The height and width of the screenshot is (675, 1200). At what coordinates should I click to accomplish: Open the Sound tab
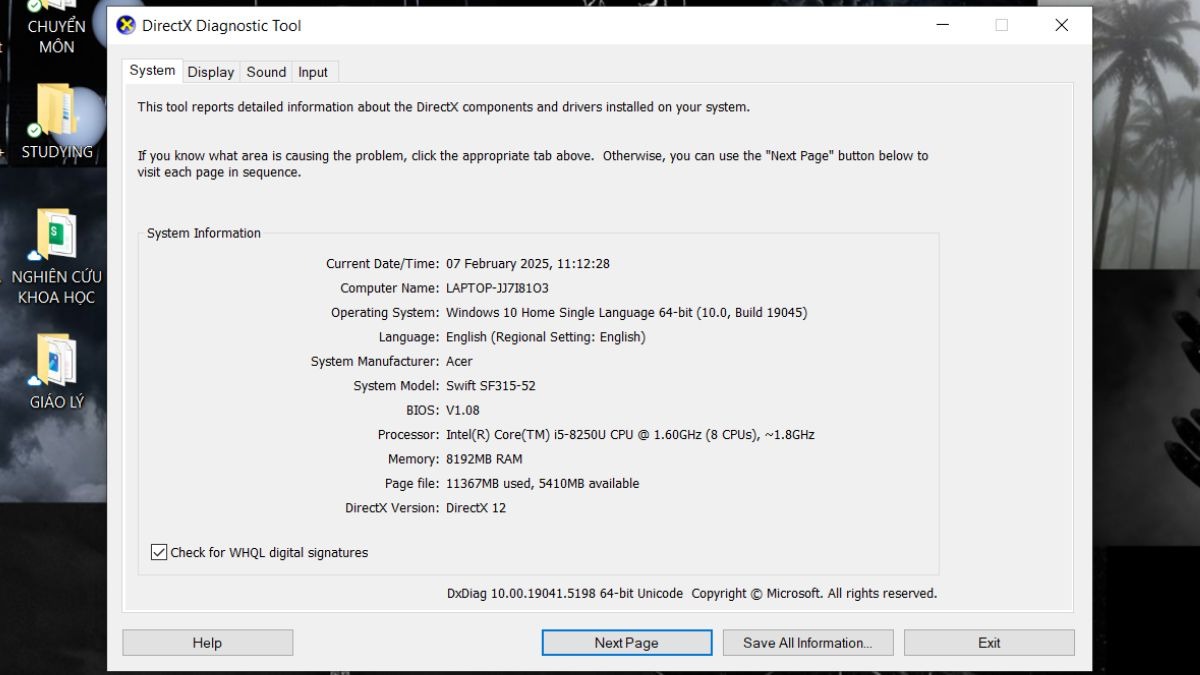pyautogui.click(x=266, y=72)
